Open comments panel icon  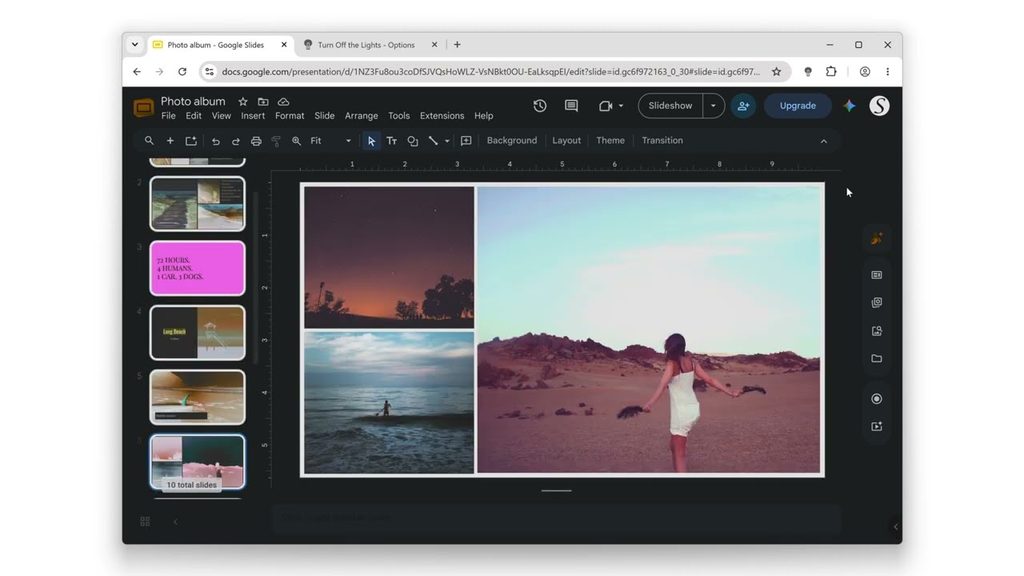571,106
